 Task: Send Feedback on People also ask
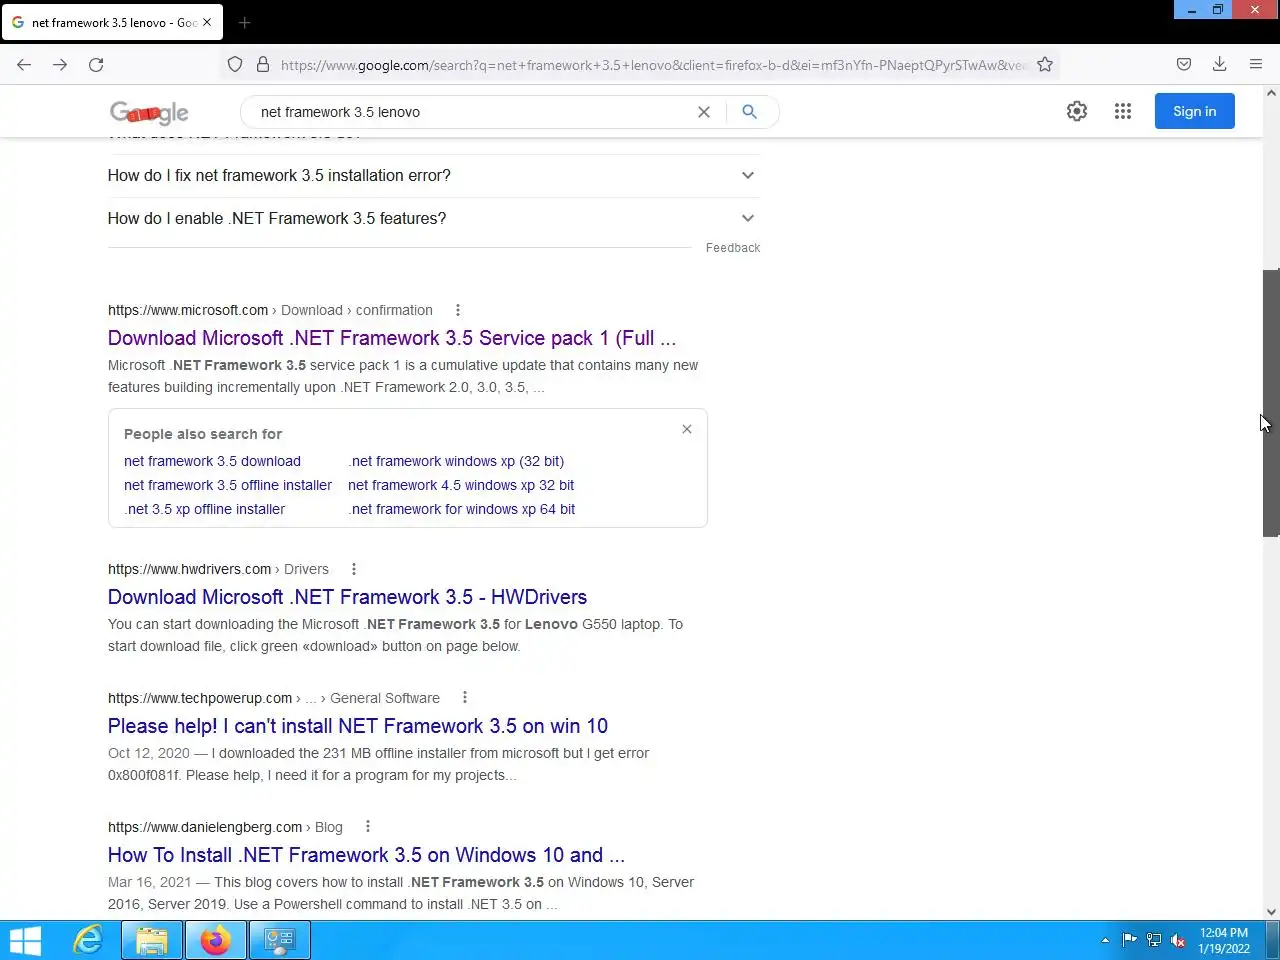pos(733,248)
